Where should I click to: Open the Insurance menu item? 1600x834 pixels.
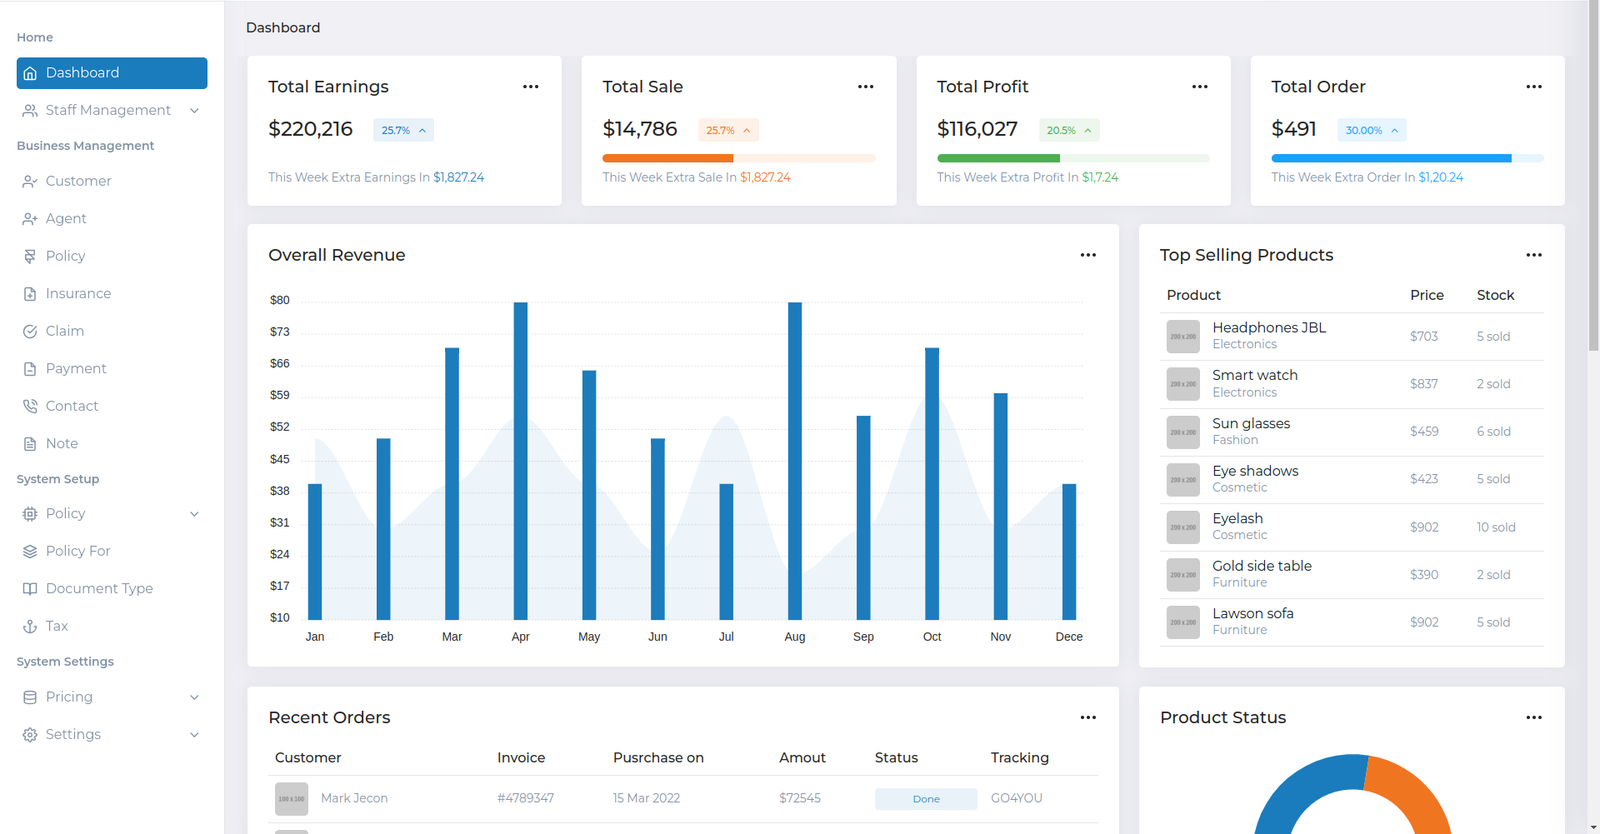click(78, 294)
